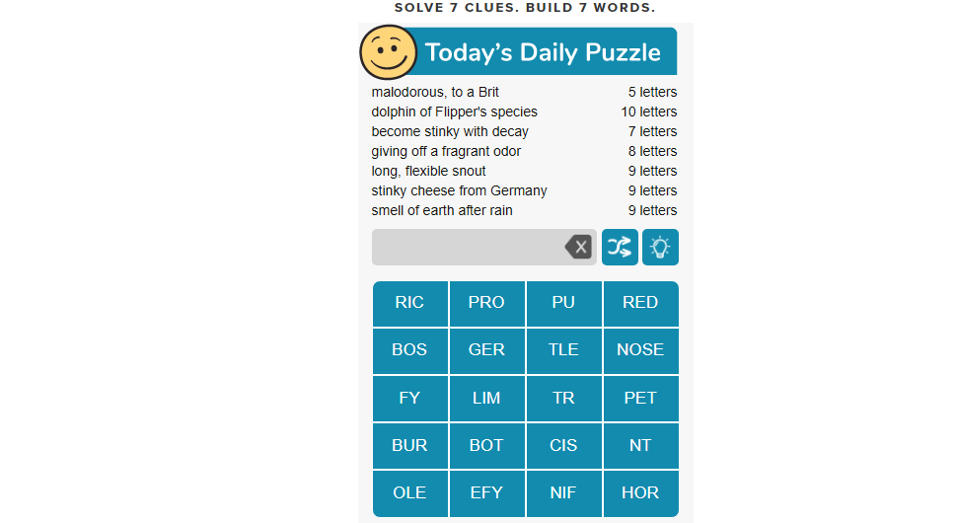Select the PRO letter tile
Viewport: 958px width, 523px height.
point(486,304)
